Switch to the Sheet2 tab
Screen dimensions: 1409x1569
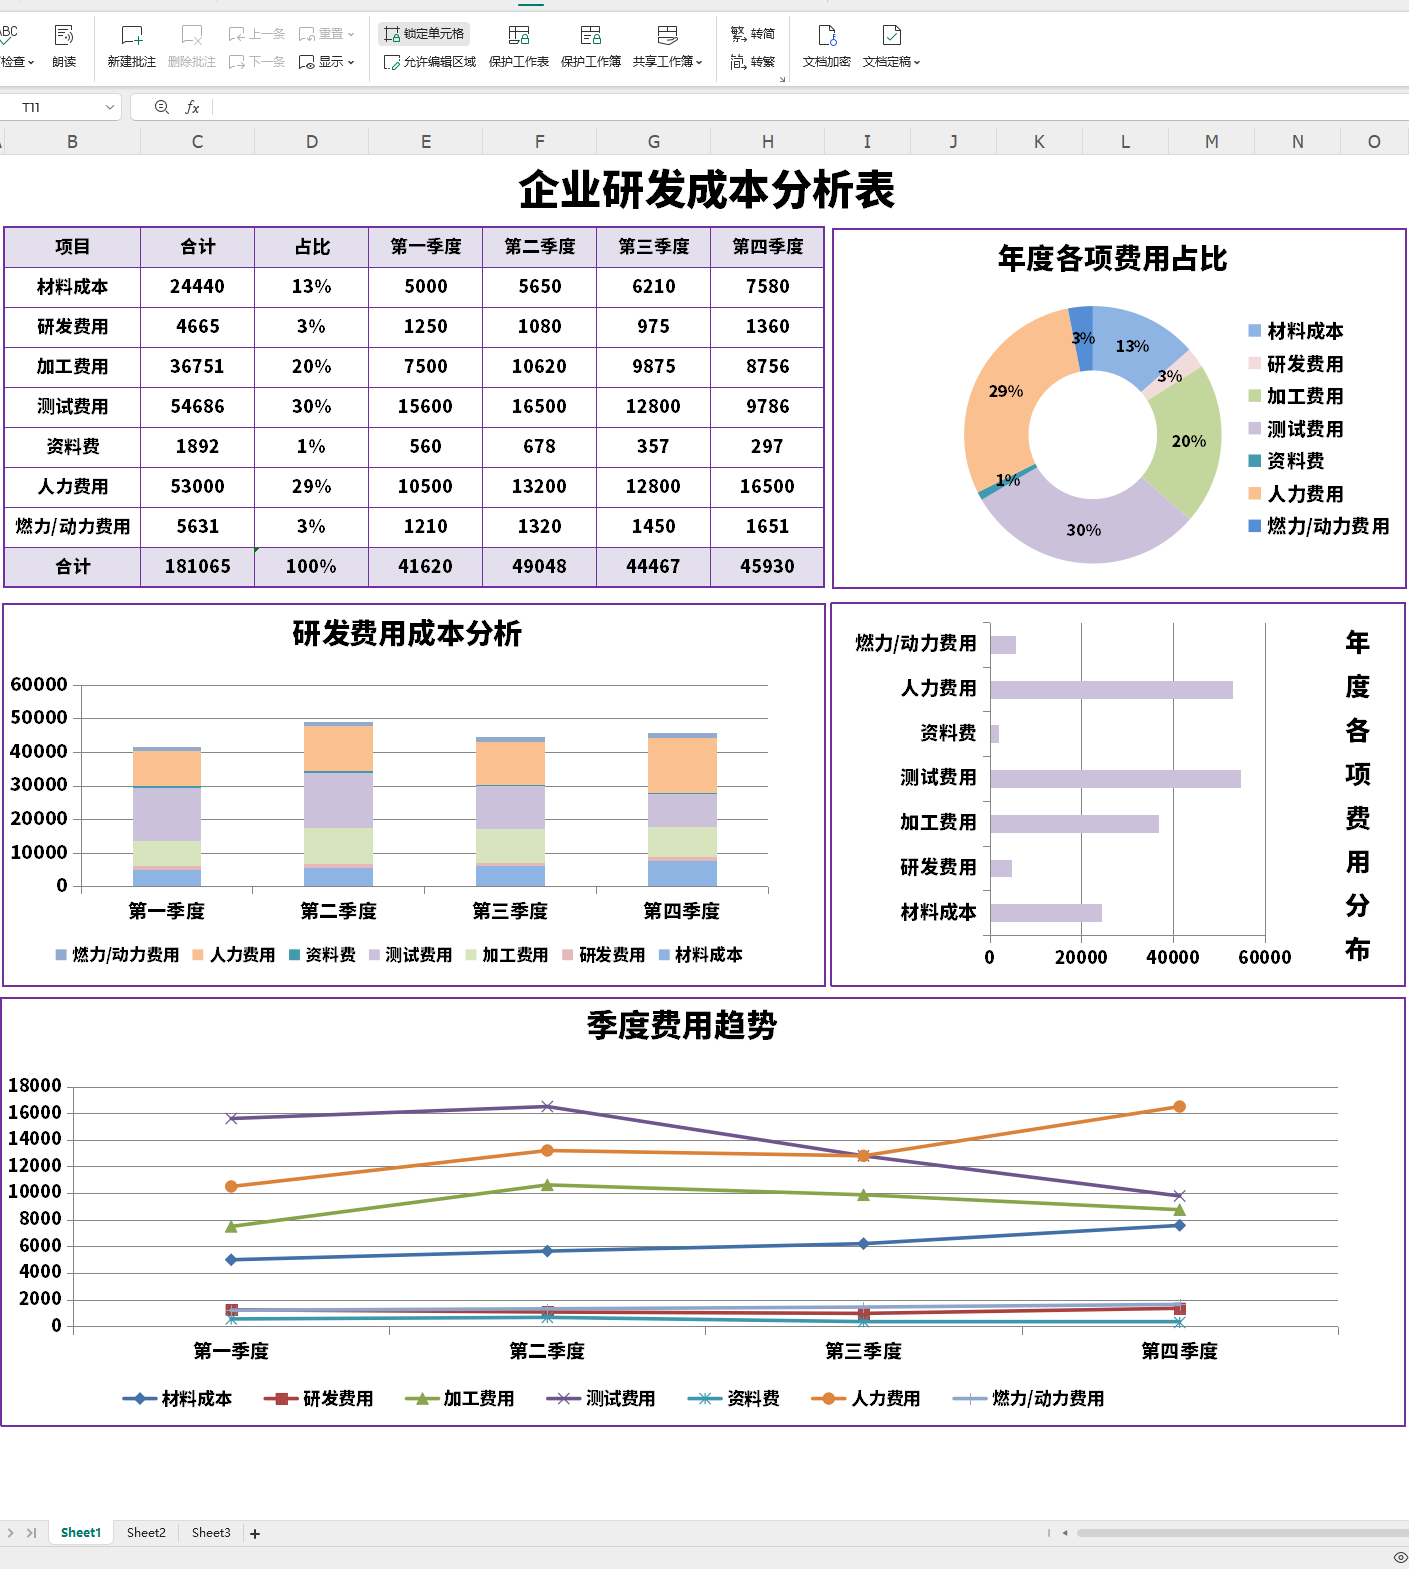click(x=146, y=1532)
